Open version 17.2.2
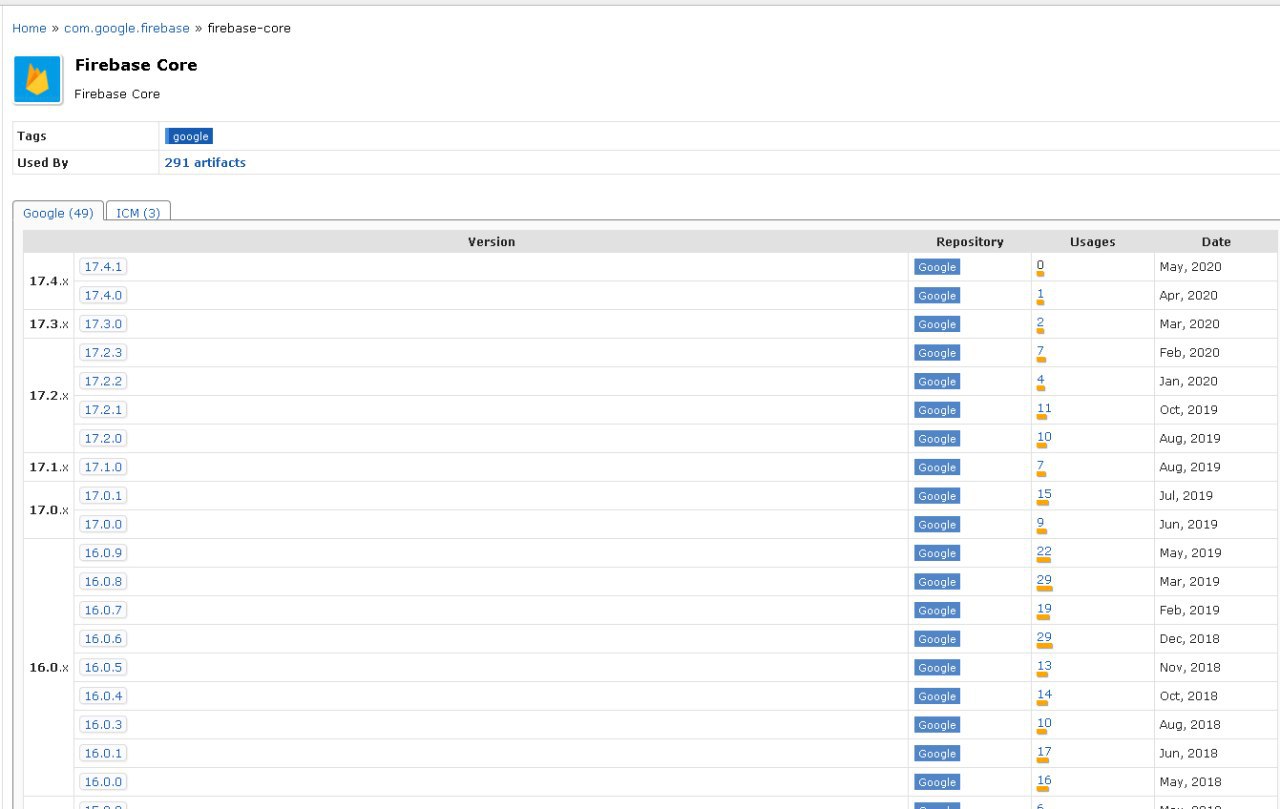Viewport: 1280px width, 809px height. 103,382
